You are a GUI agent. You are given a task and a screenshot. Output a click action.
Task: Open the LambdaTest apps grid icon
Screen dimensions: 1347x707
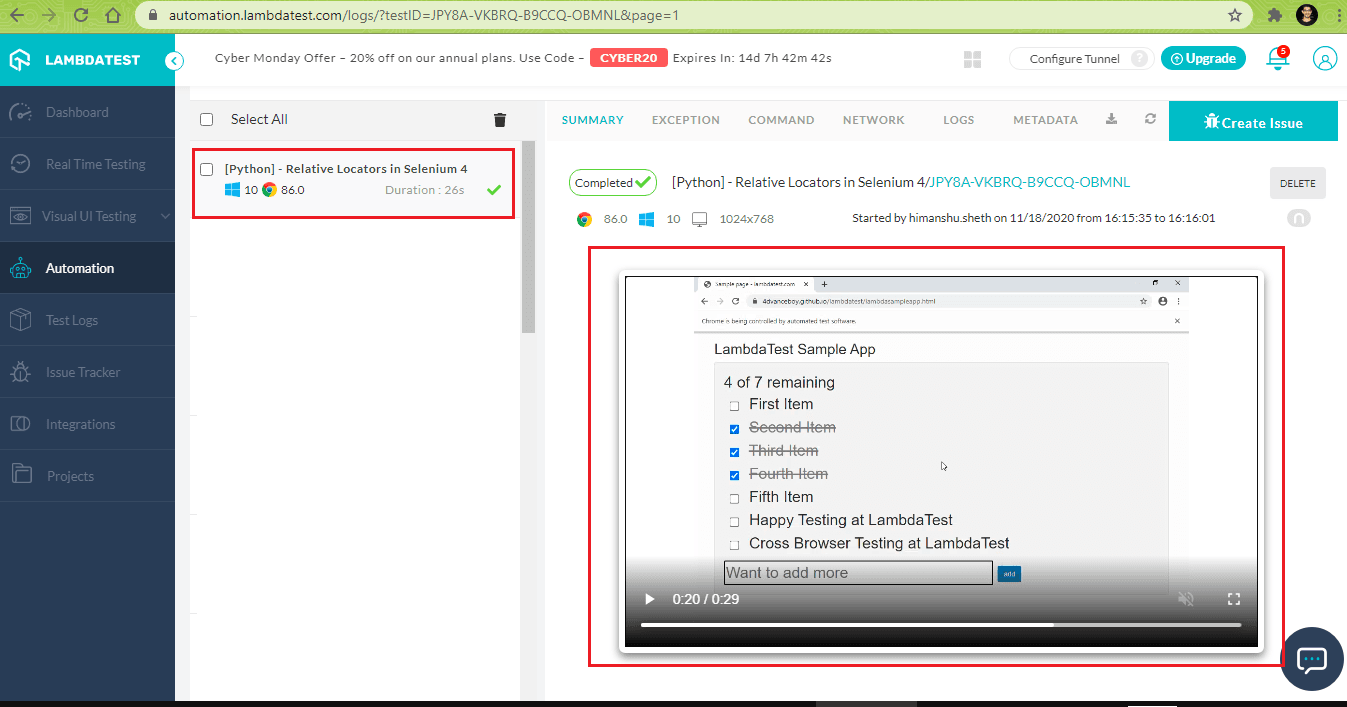click(972, 58)
